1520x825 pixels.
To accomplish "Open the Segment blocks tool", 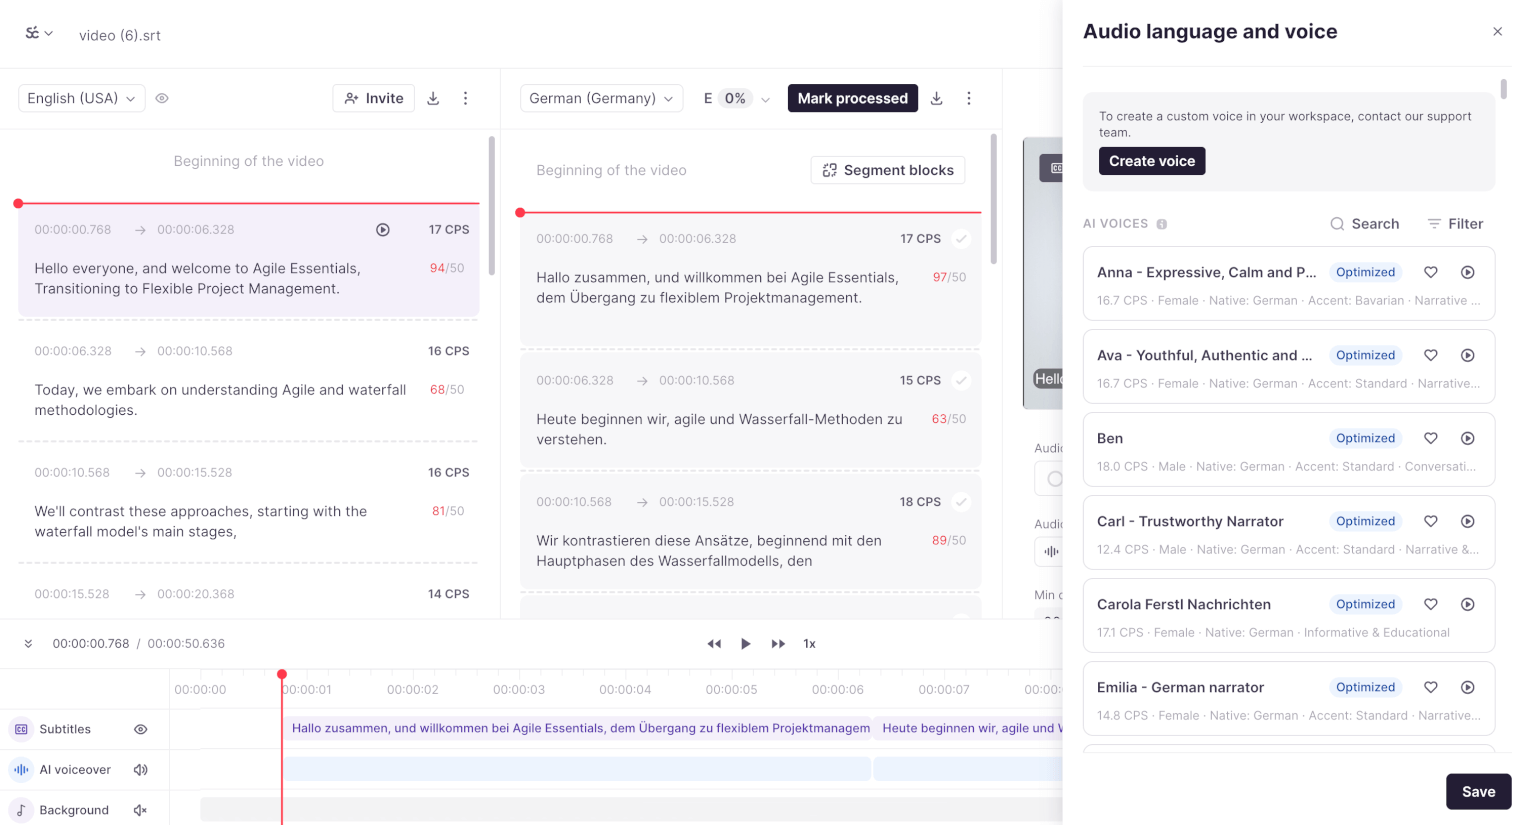I will tap(887, 170).
